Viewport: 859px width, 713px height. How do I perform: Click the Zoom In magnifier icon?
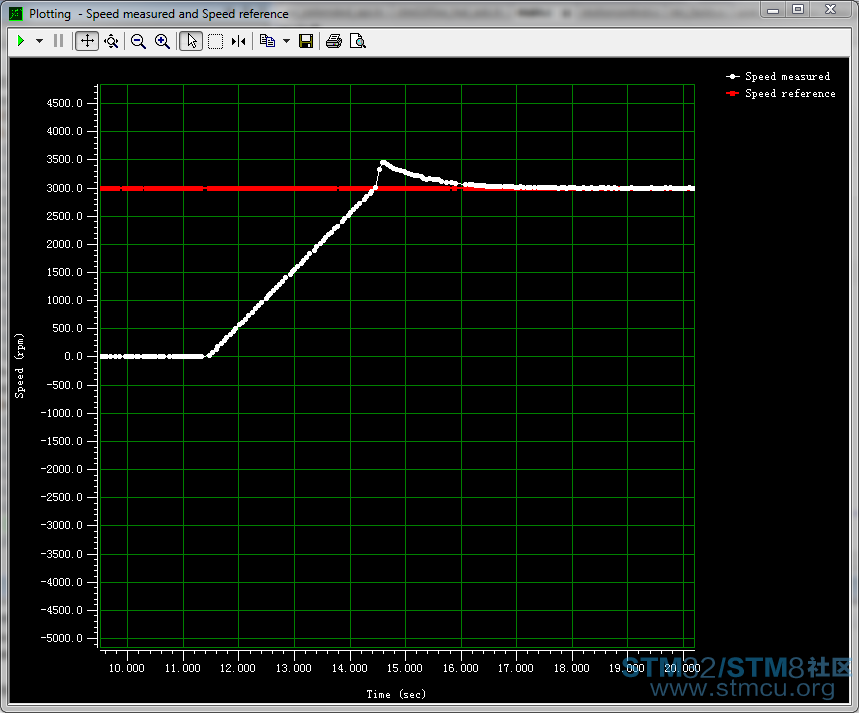pyautogui.click(x=162, y=41)
